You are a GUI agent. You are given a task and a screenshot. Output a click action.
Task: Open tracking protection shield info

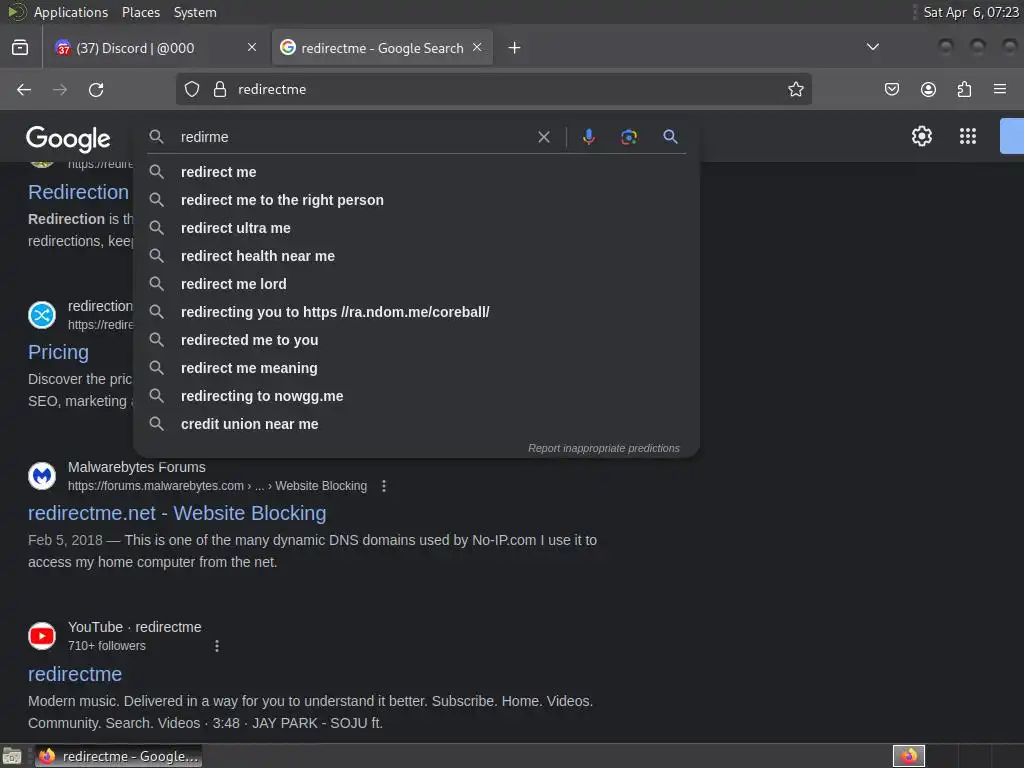coord(191,89)
